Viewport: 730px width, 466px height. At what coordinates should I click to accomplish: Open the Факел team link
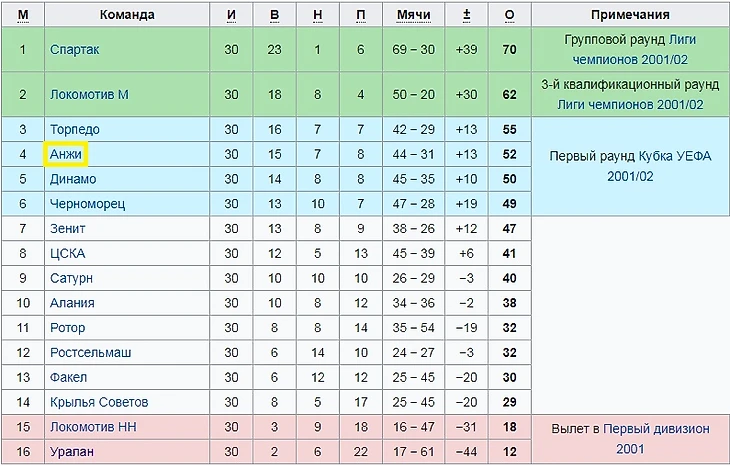click(68, 378)
